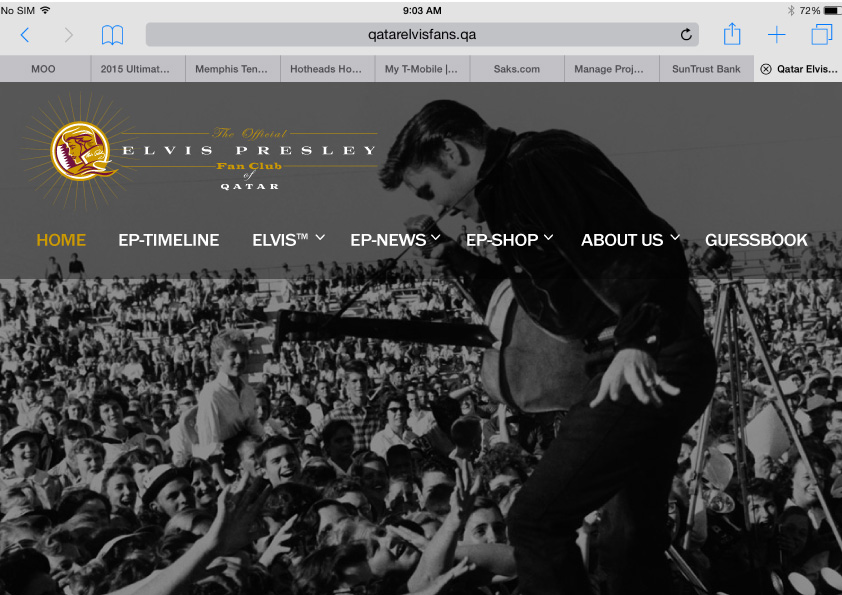Screen dimensions: 842x595
Task: Open the EP-TIMELINE page
Action: (x=169, y=240)
